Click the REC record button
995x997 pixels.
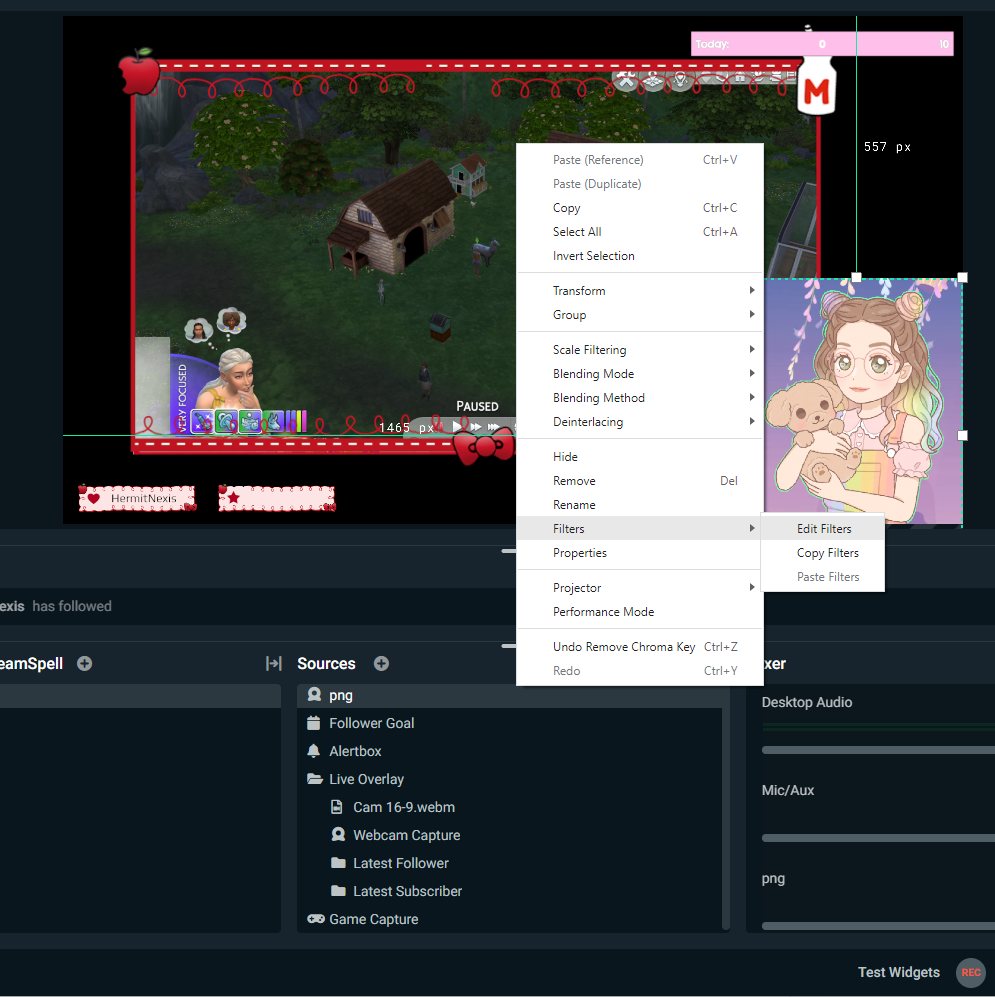970,972
